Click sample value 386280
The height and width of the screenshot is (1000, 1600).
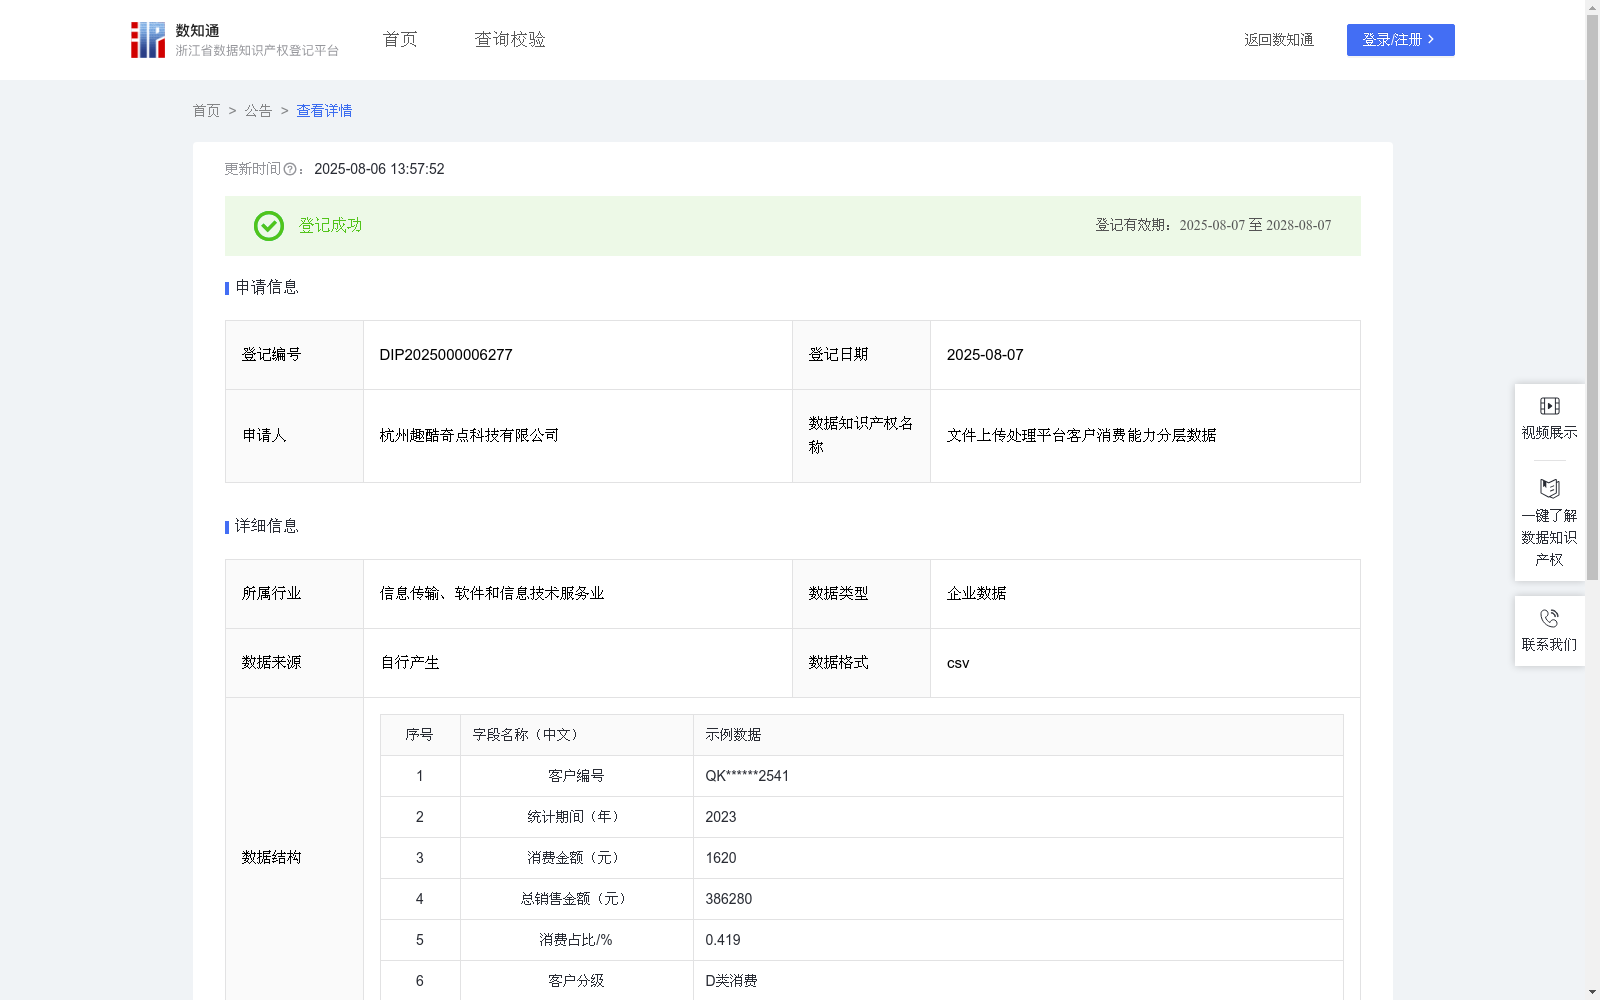coord(729,899)
